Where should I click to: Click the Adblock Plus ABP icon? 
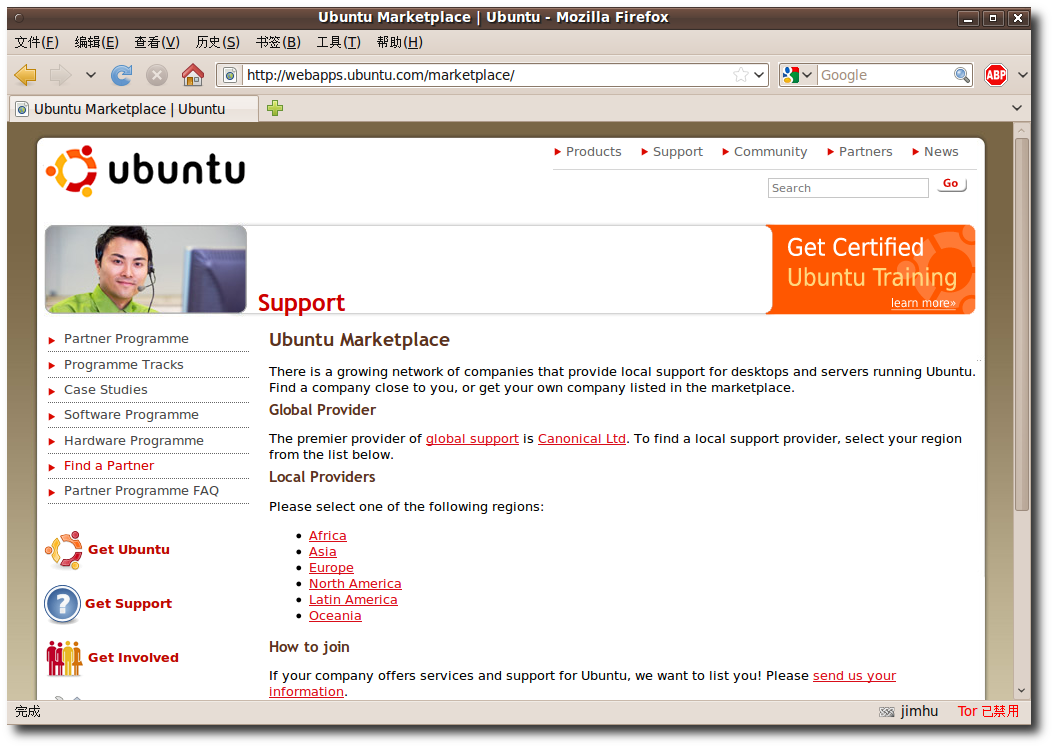click(996, 75)
